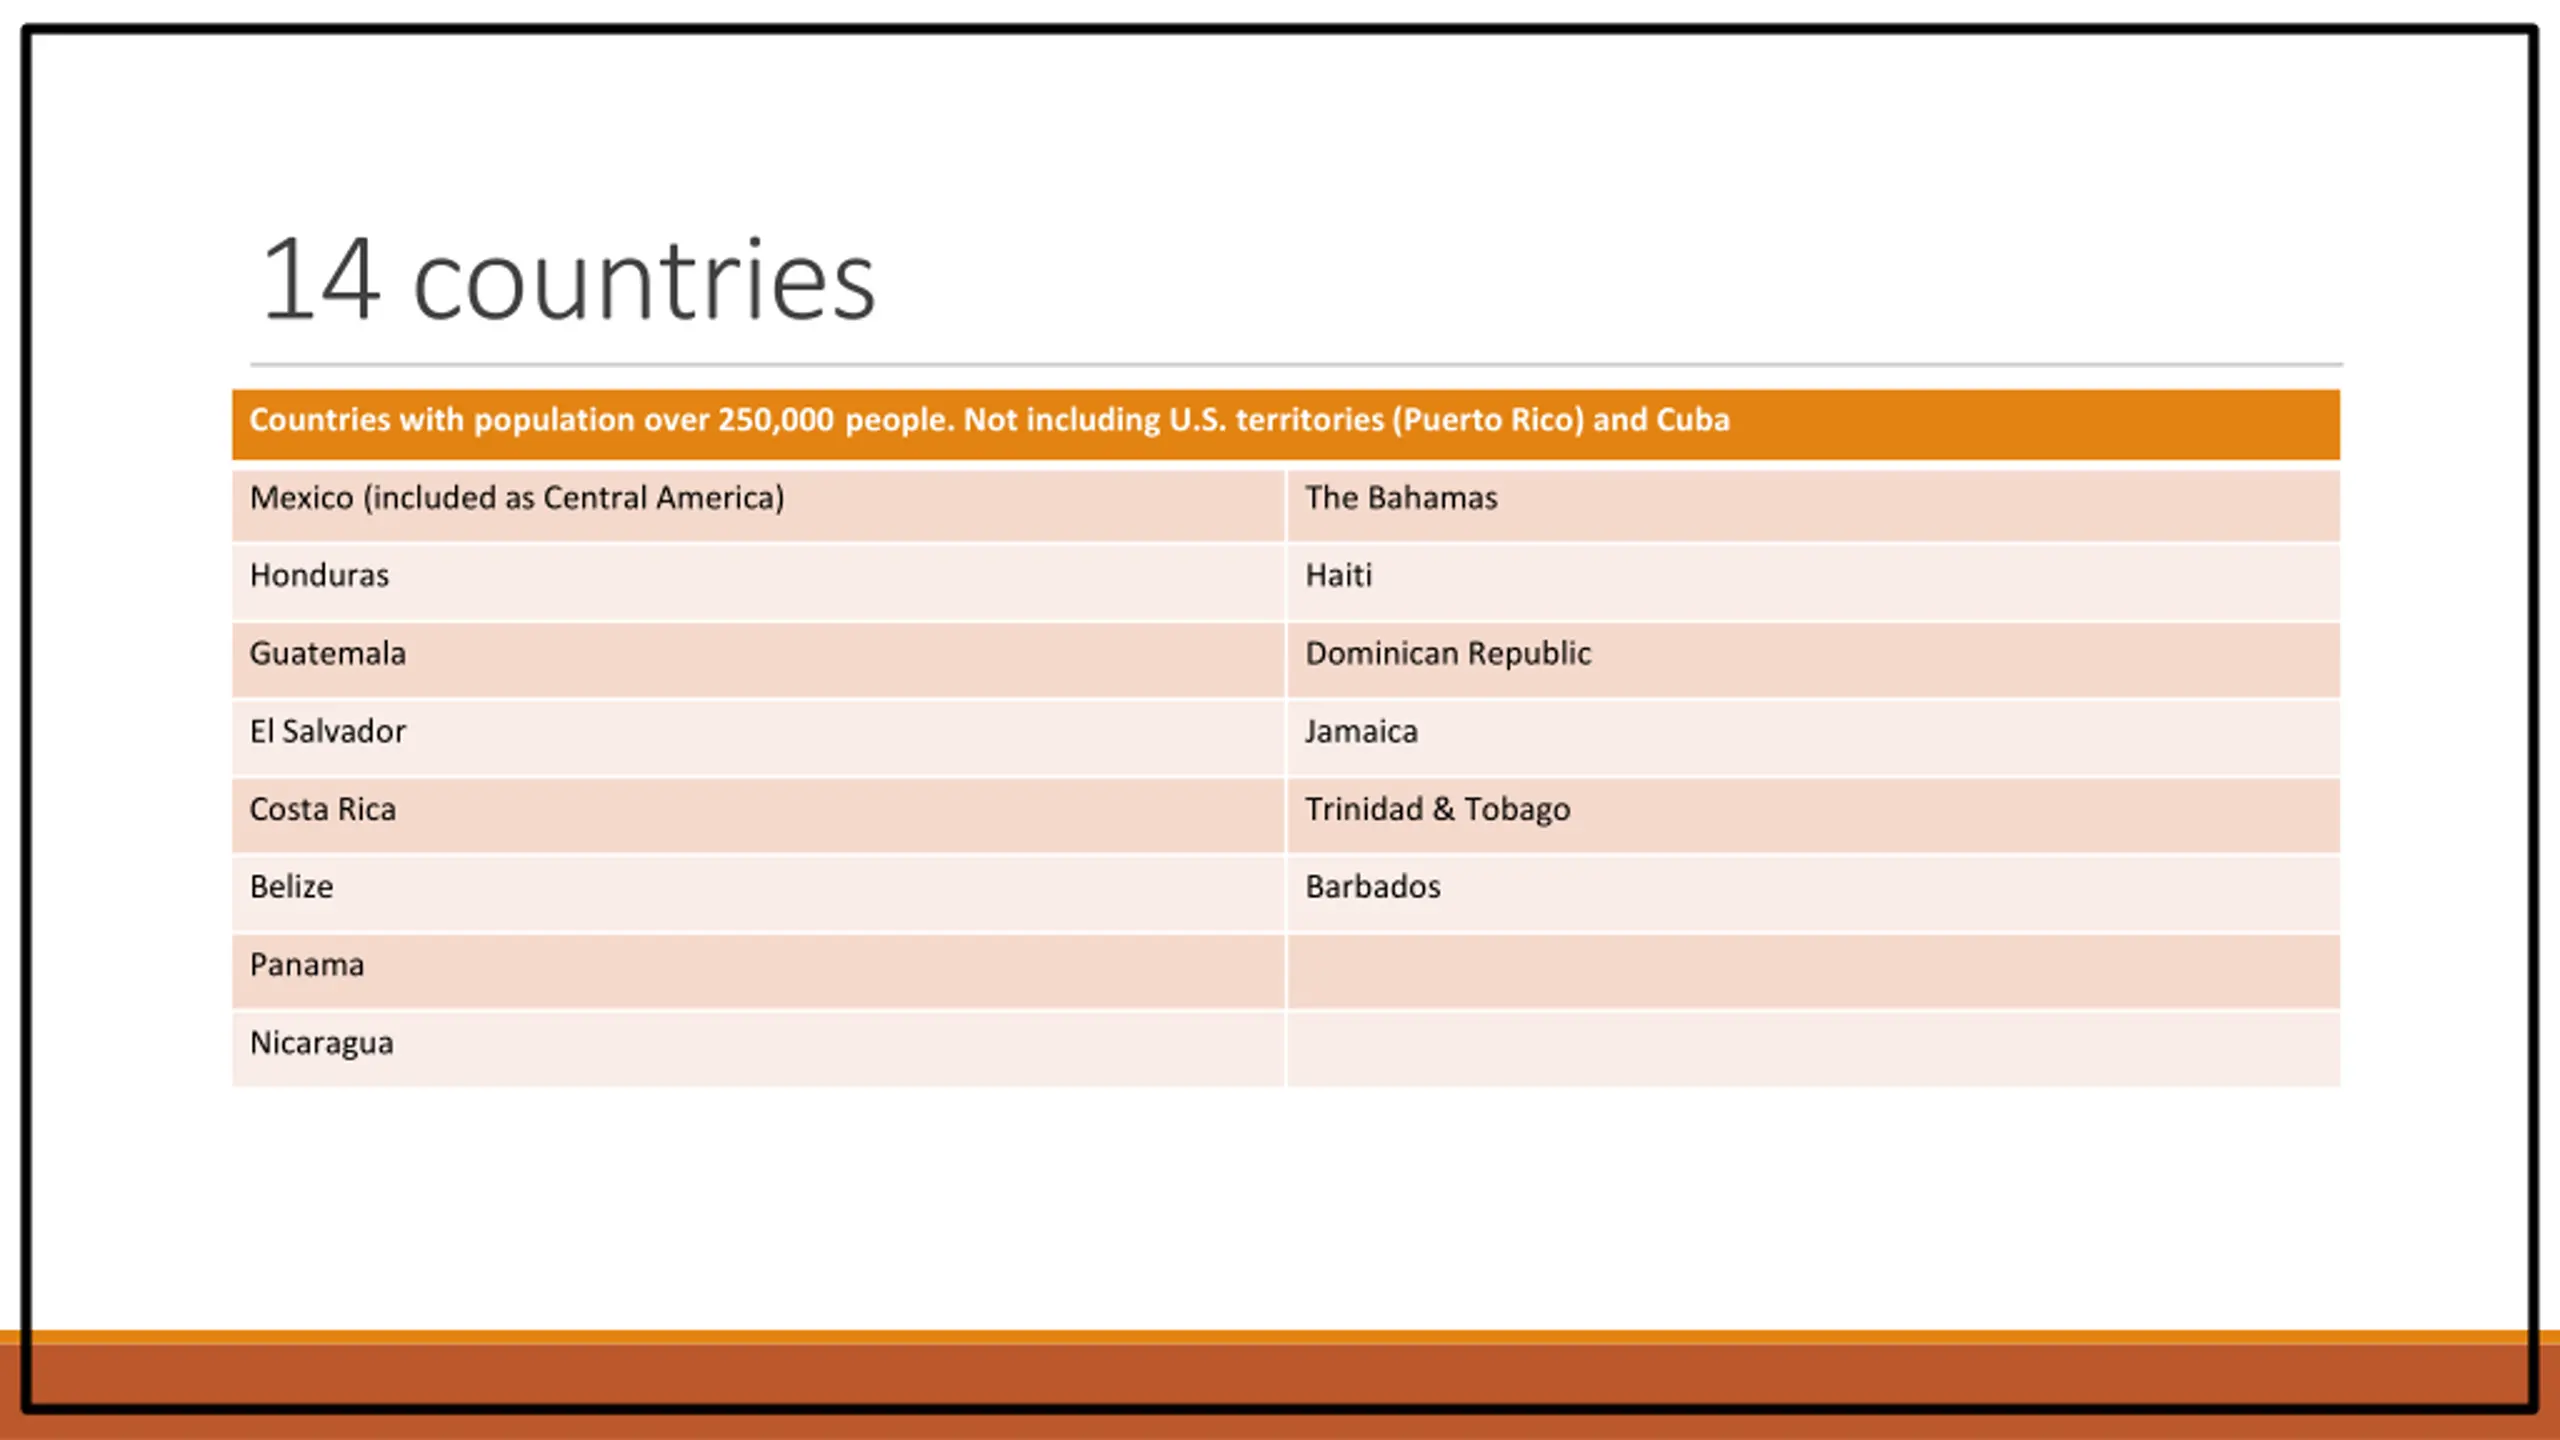Select the 'Mexico (included as Central America)' cell

(759, 505)
